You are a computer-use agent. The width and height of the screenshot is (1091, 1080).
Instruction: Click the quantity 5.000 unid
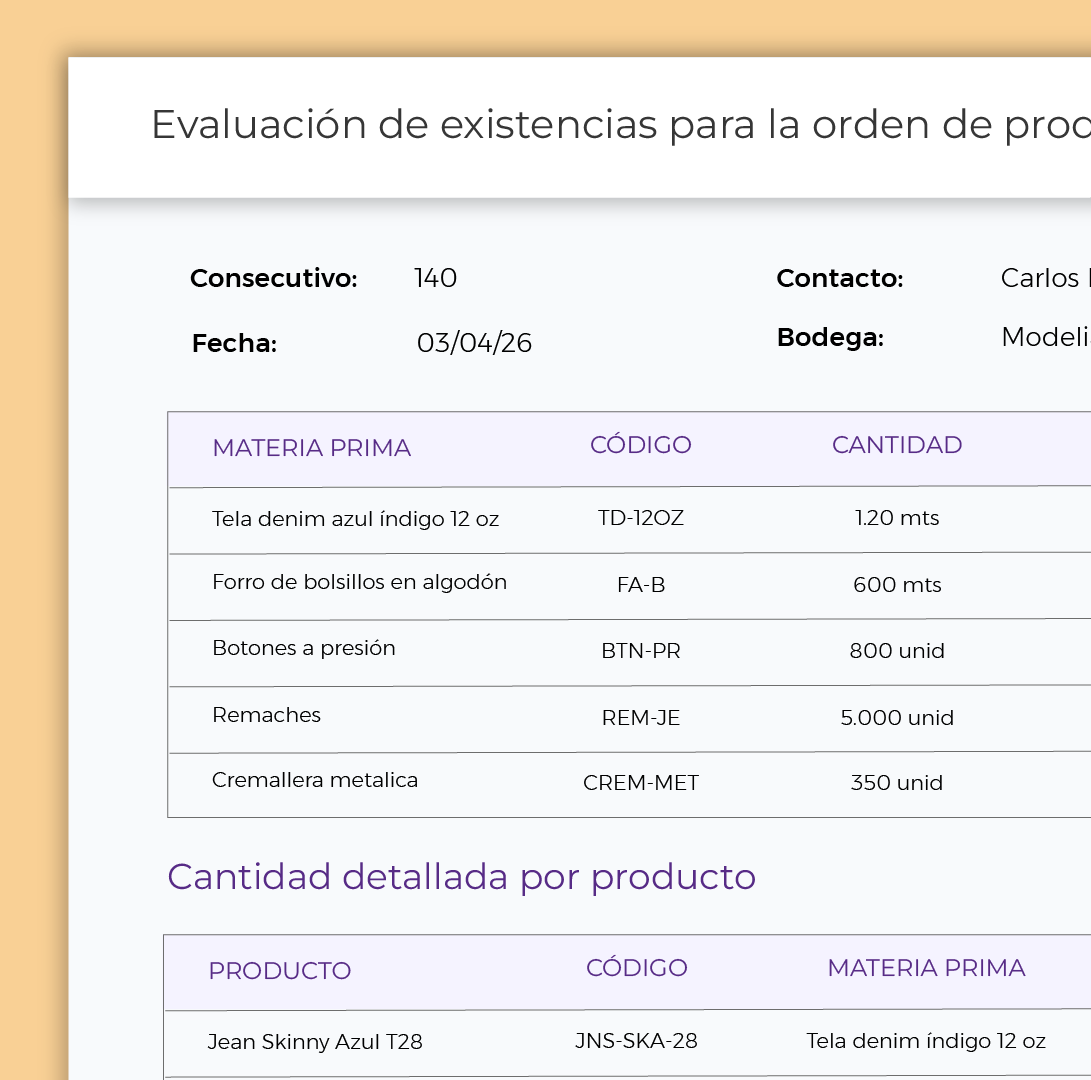click(x=897, y=717)
